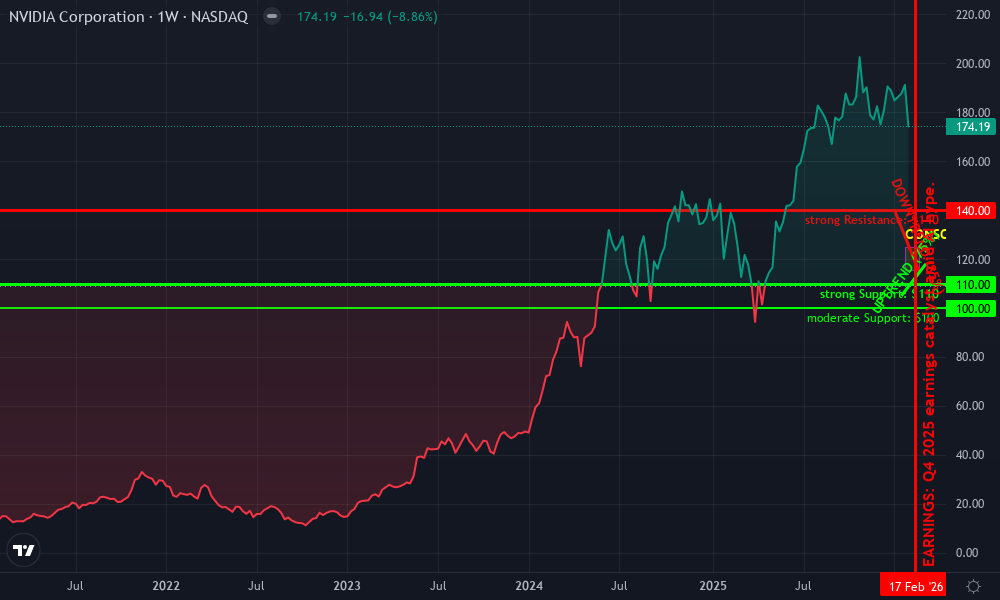Screen dimensions: 1000x600
Task: Expand the 2025 section on the time axis
Action: click(x=714, y=585)
